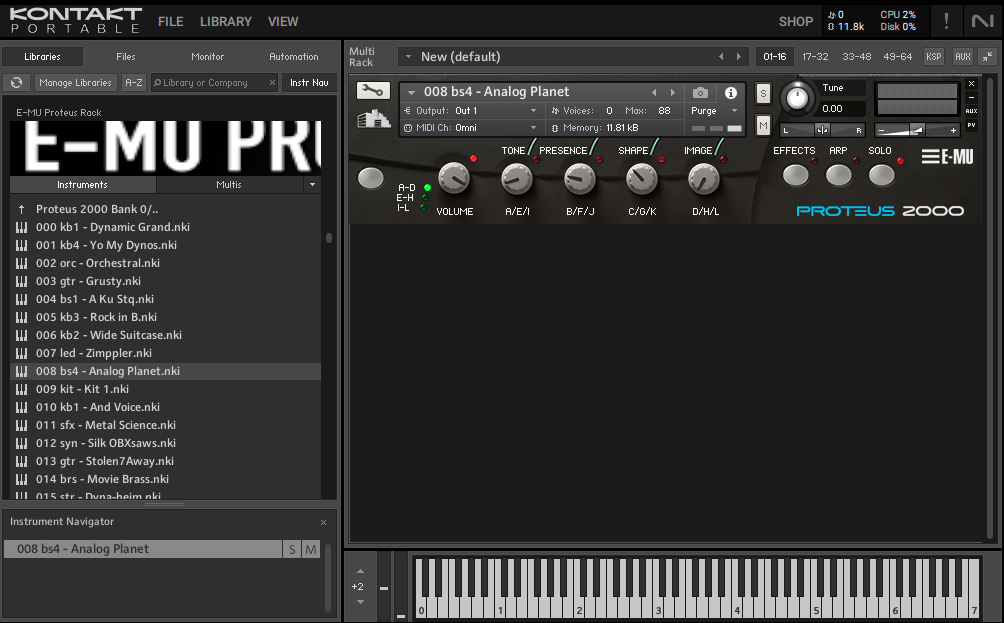1004x623 pixels.
Task: Click the E-MU logo
Action: (948, 156)
